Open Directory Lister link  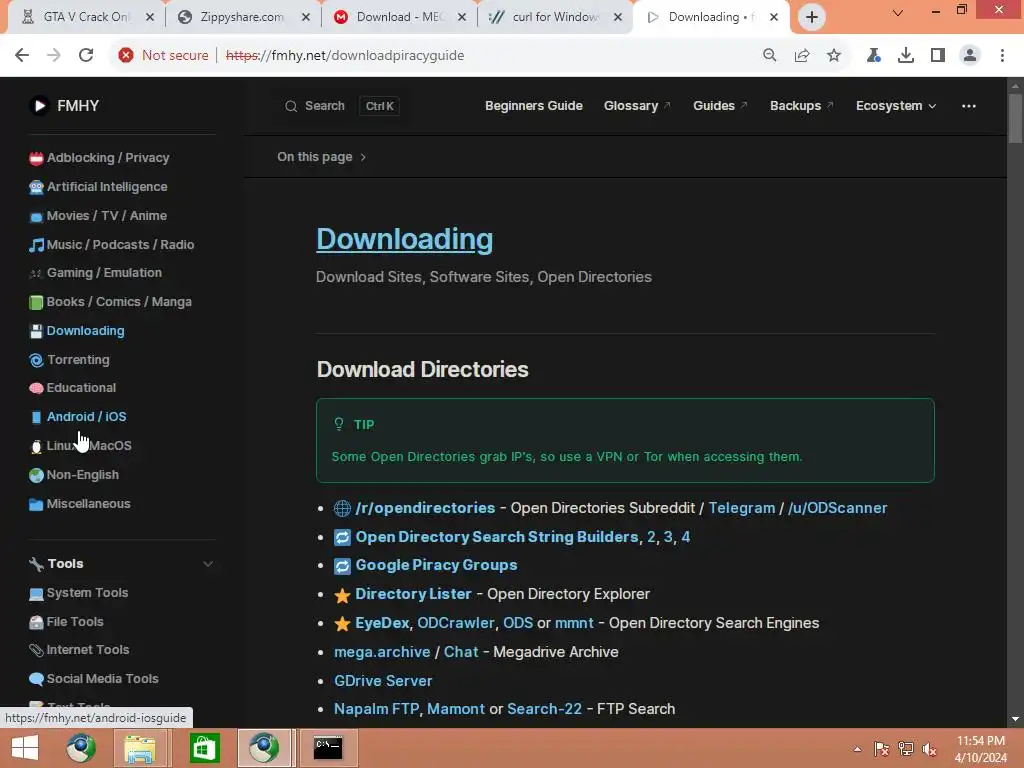413,594
